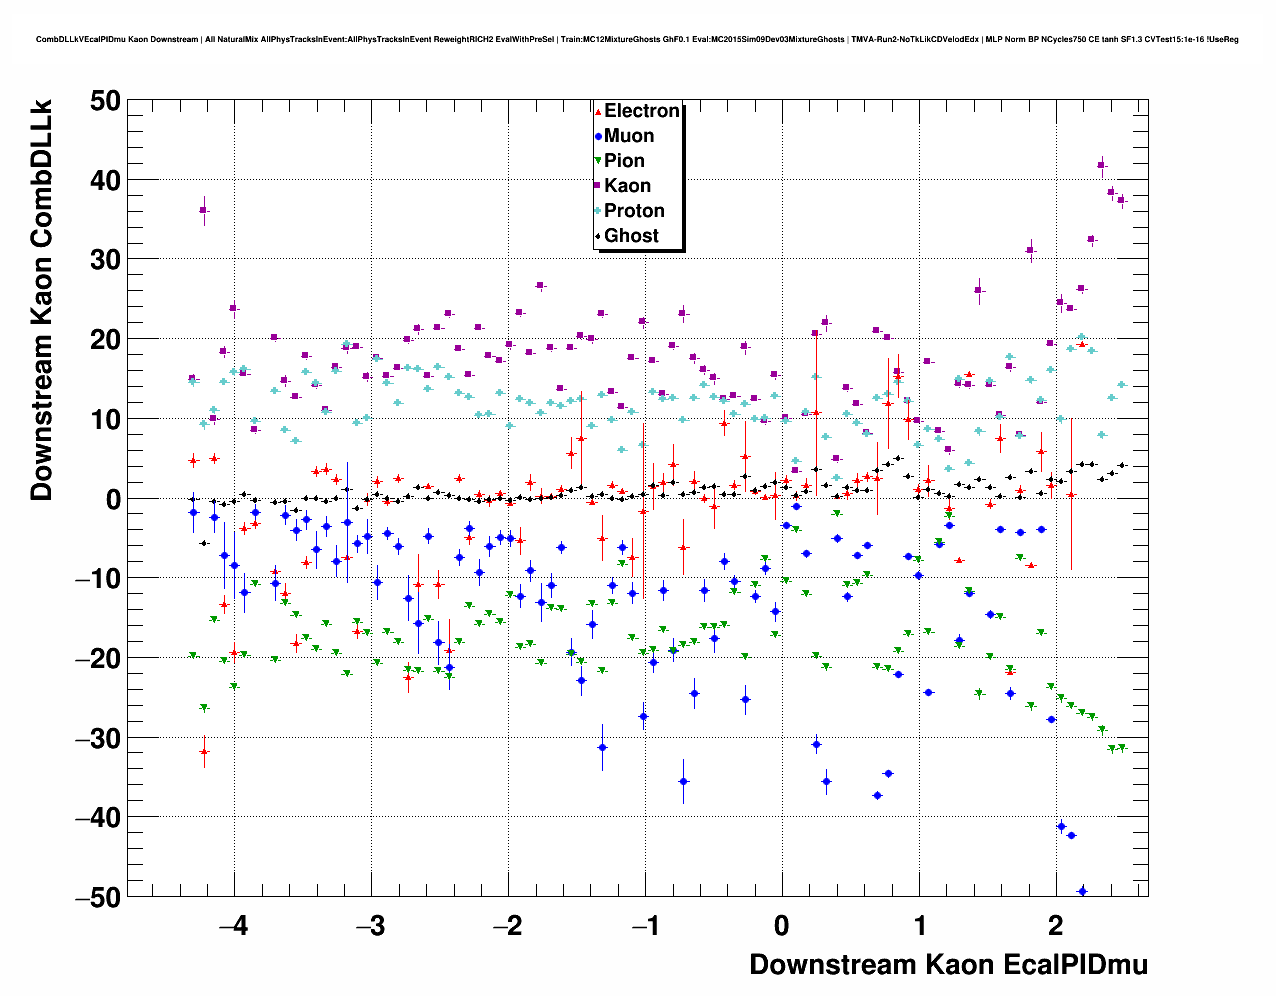Click the 50 tick label on y-axis

104,101
